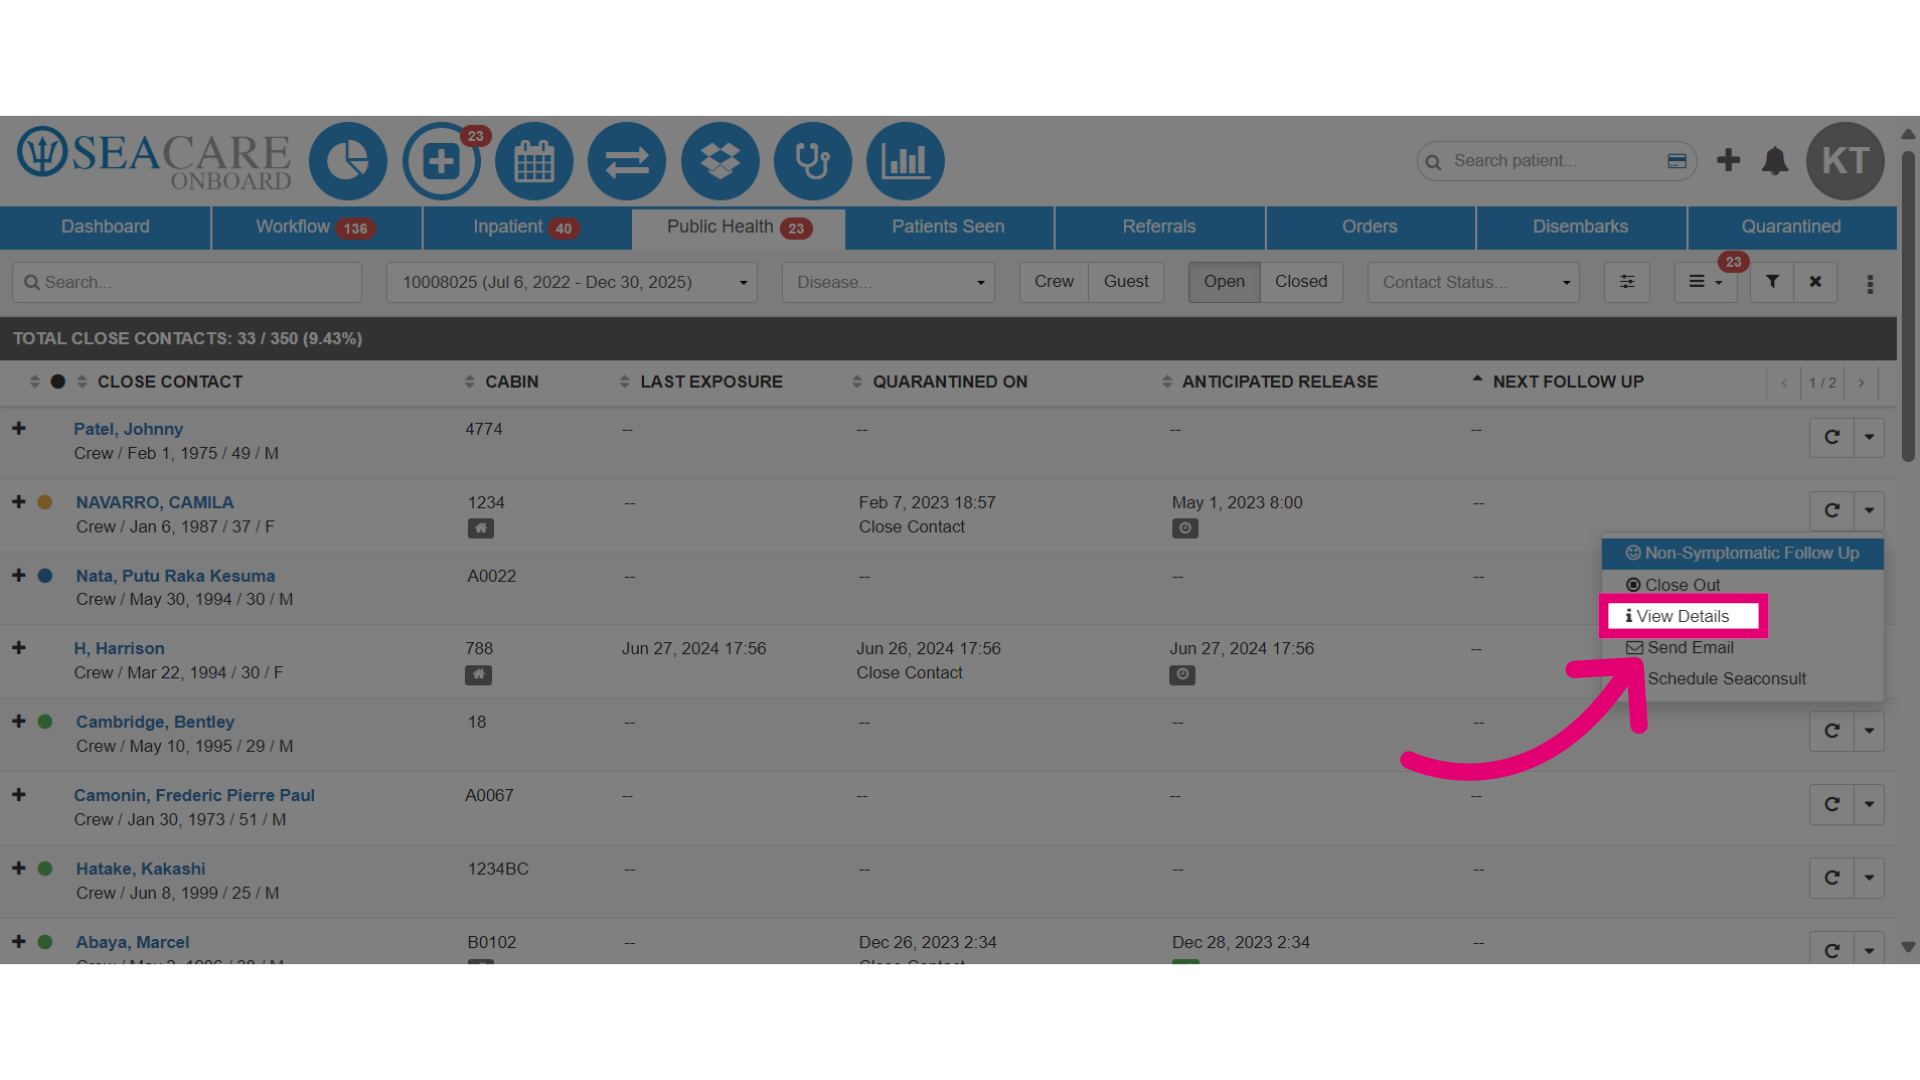Open action dropdown arrow for NAVARRO, CAMILA
Screen dimensions: 1920x1080
coord(1869,510)
